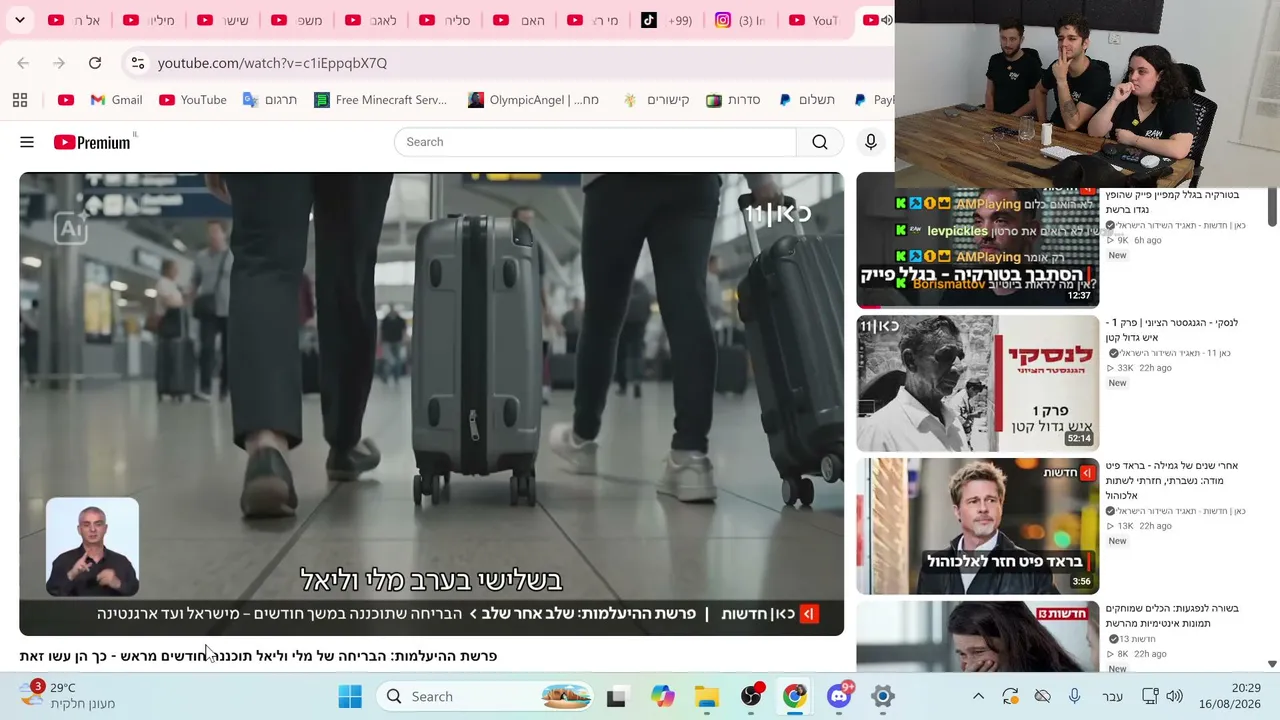Switch to the האם YouTube tab
Screen dimensions: 1280x720
click(518, 20)
